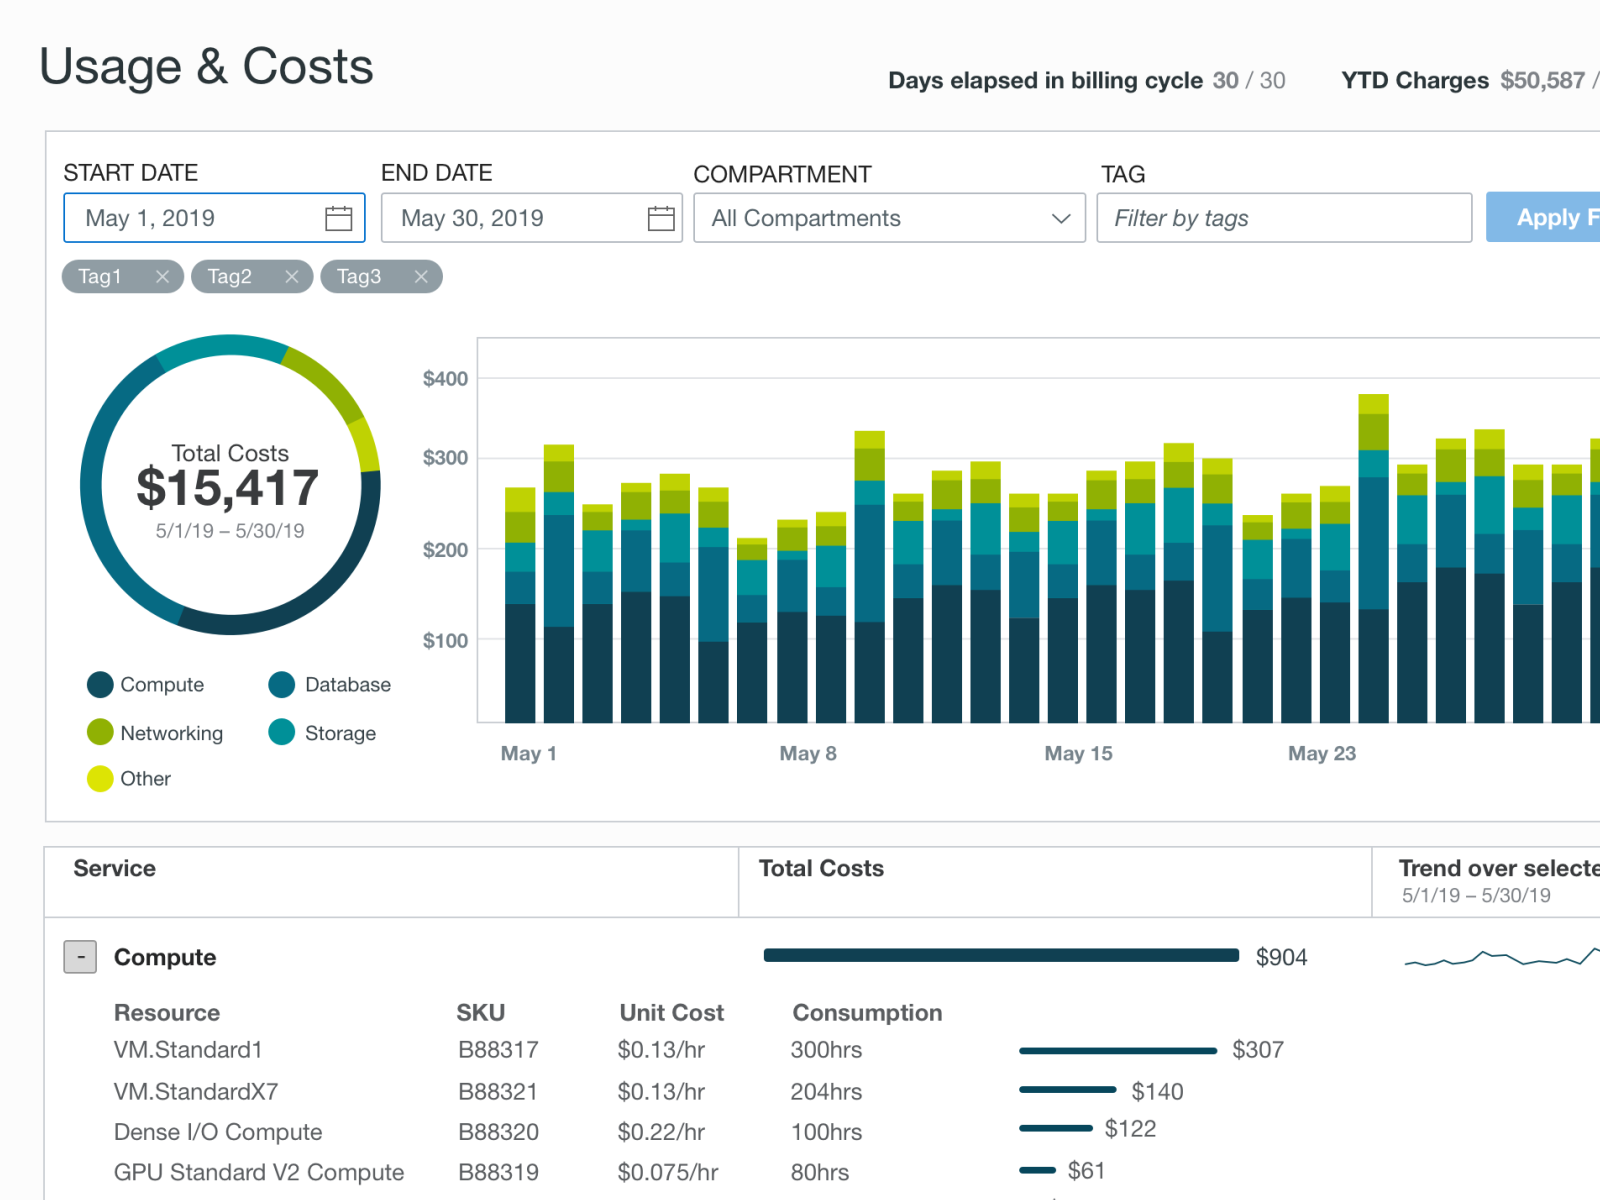
Task: Collapse the Compute service row
Action: pyautogui.click(x=80, y=957)
